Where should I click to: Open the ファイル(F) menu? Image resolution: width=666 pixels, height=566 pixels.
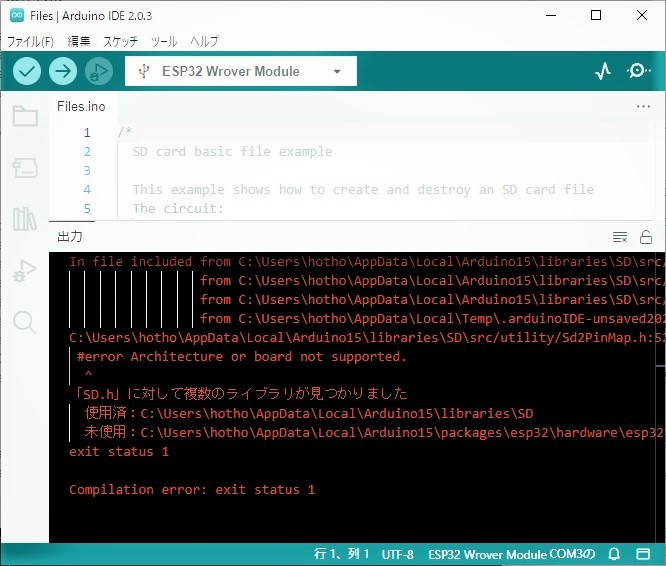point(31,41)
